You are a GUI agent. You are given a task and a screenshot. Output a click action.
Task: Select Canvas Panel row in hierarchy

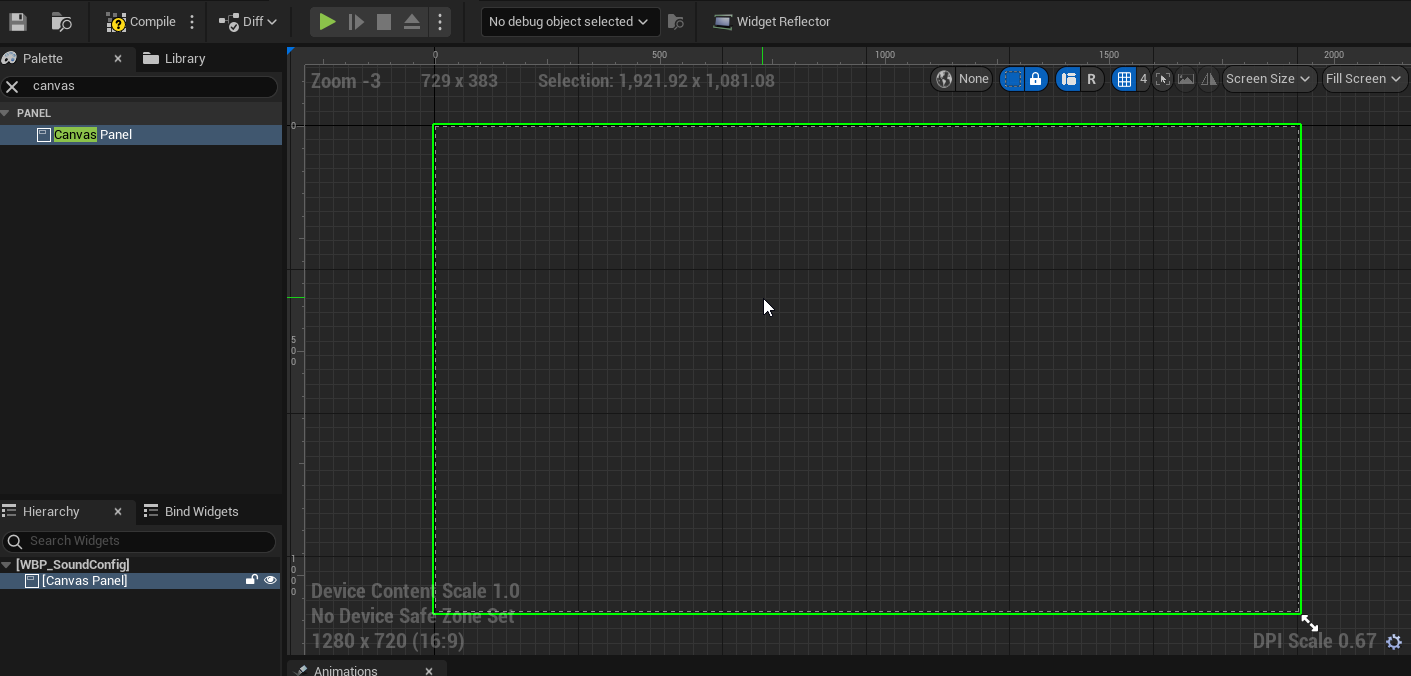point(141,580)
